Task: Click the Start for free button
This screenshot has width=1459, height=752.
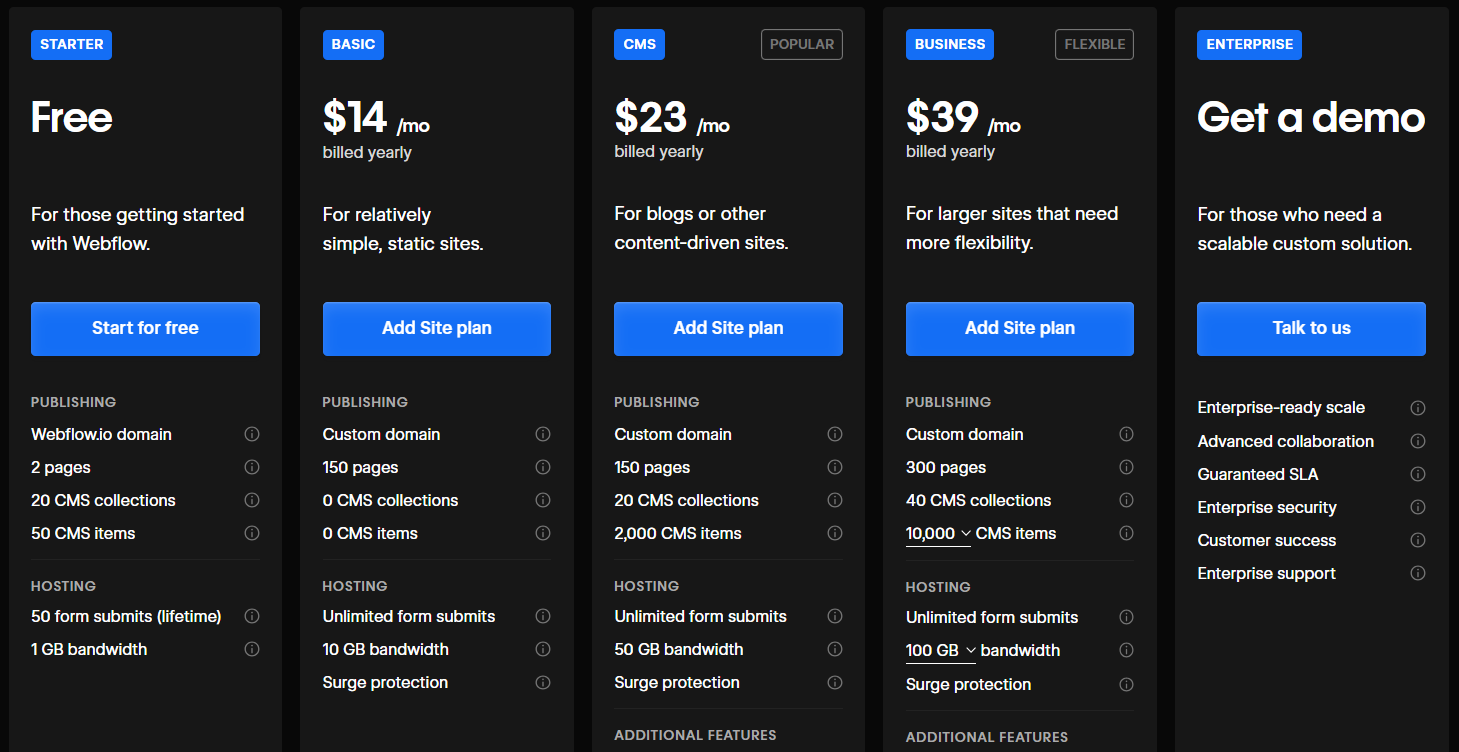Action: [145, 328]
